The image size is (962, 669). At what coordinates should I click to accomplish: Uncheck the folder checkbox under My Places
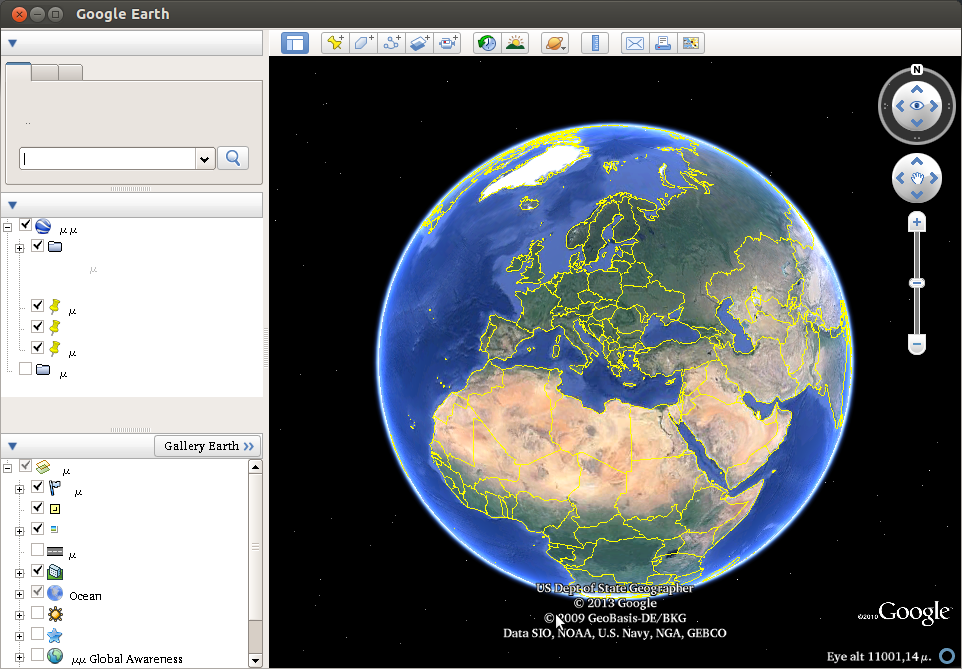[37, 246]
